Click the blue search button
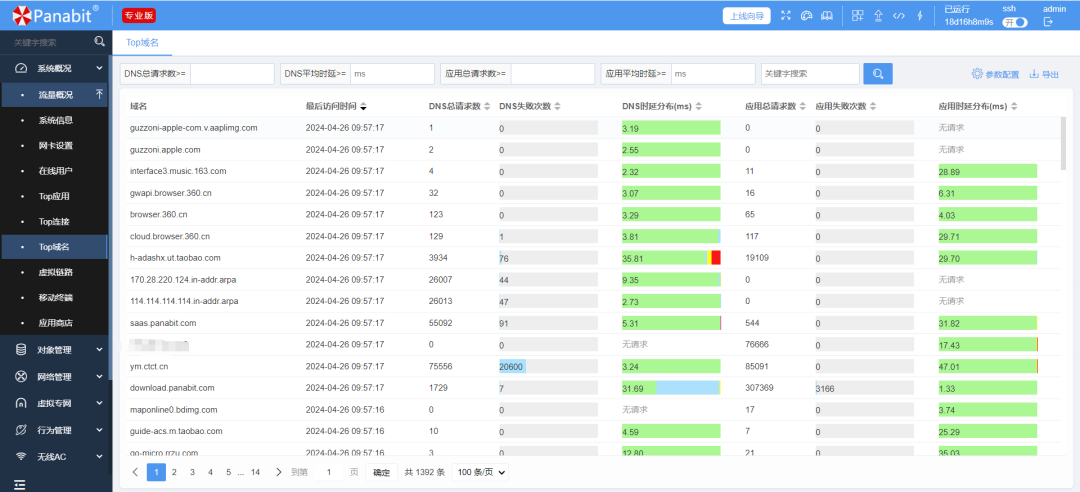 coord(878,74)
